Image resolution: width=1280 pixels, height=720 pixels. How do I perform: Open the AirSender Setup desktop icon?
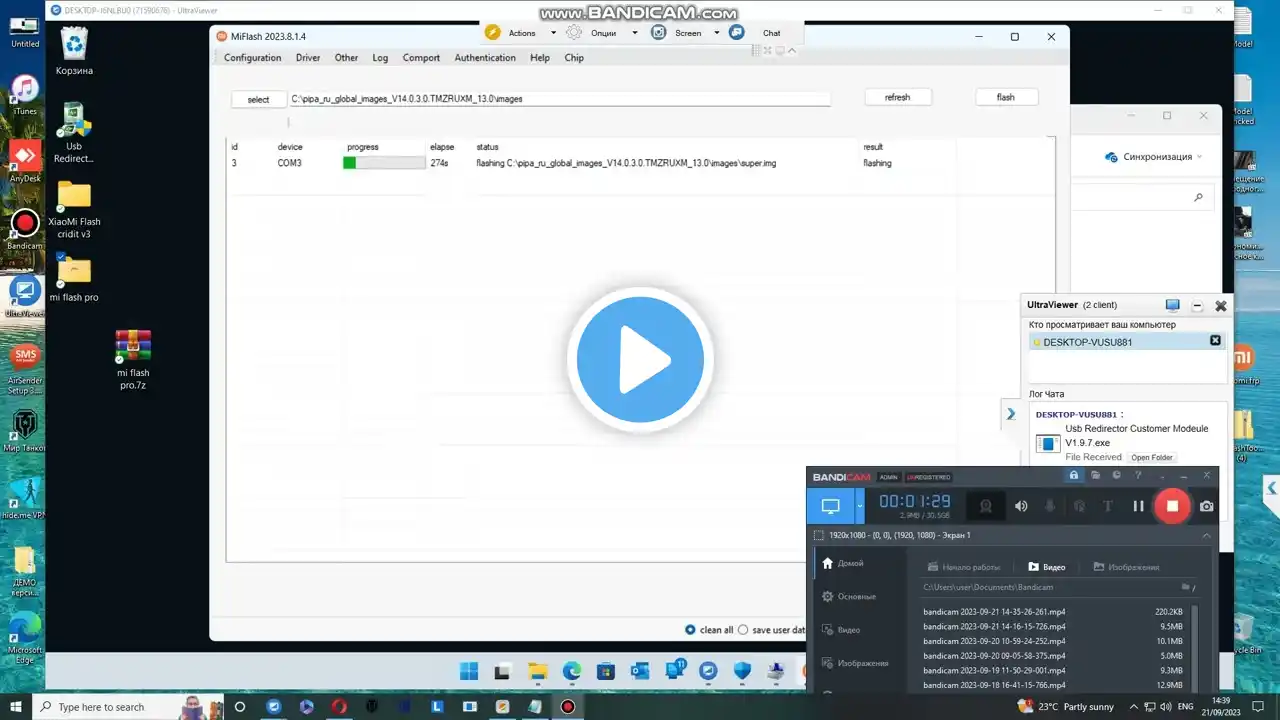pos(25,367)
